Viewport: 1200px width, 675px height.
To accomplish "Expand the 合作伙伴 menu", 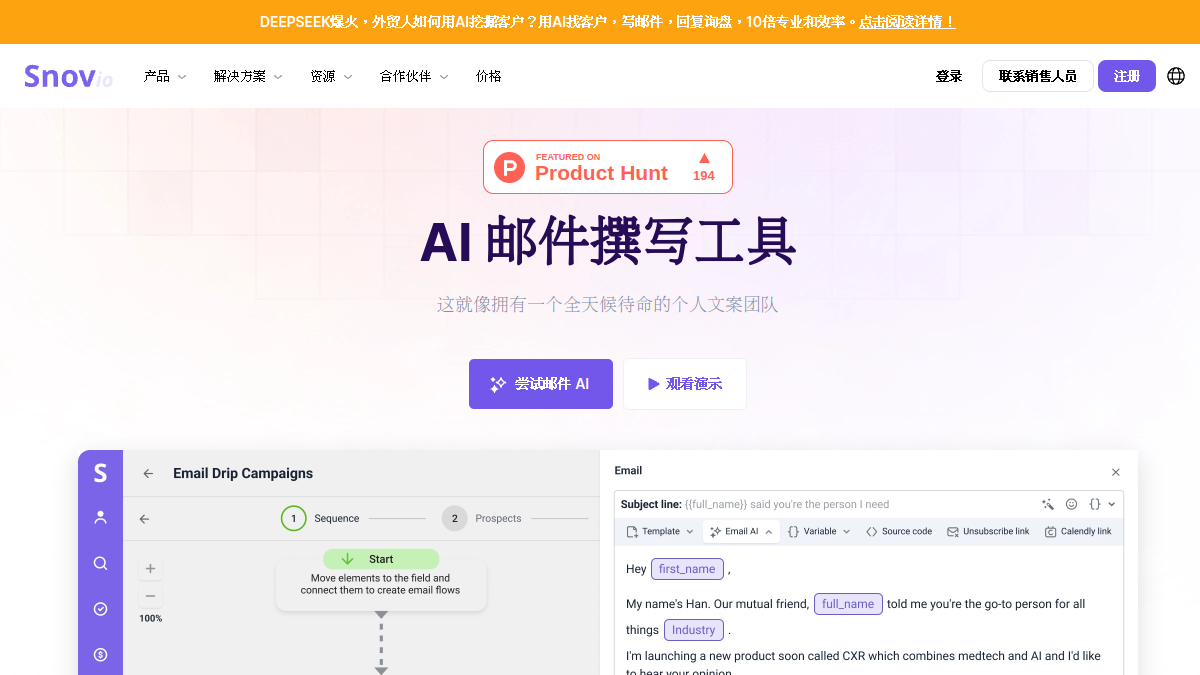I will 414,76.
